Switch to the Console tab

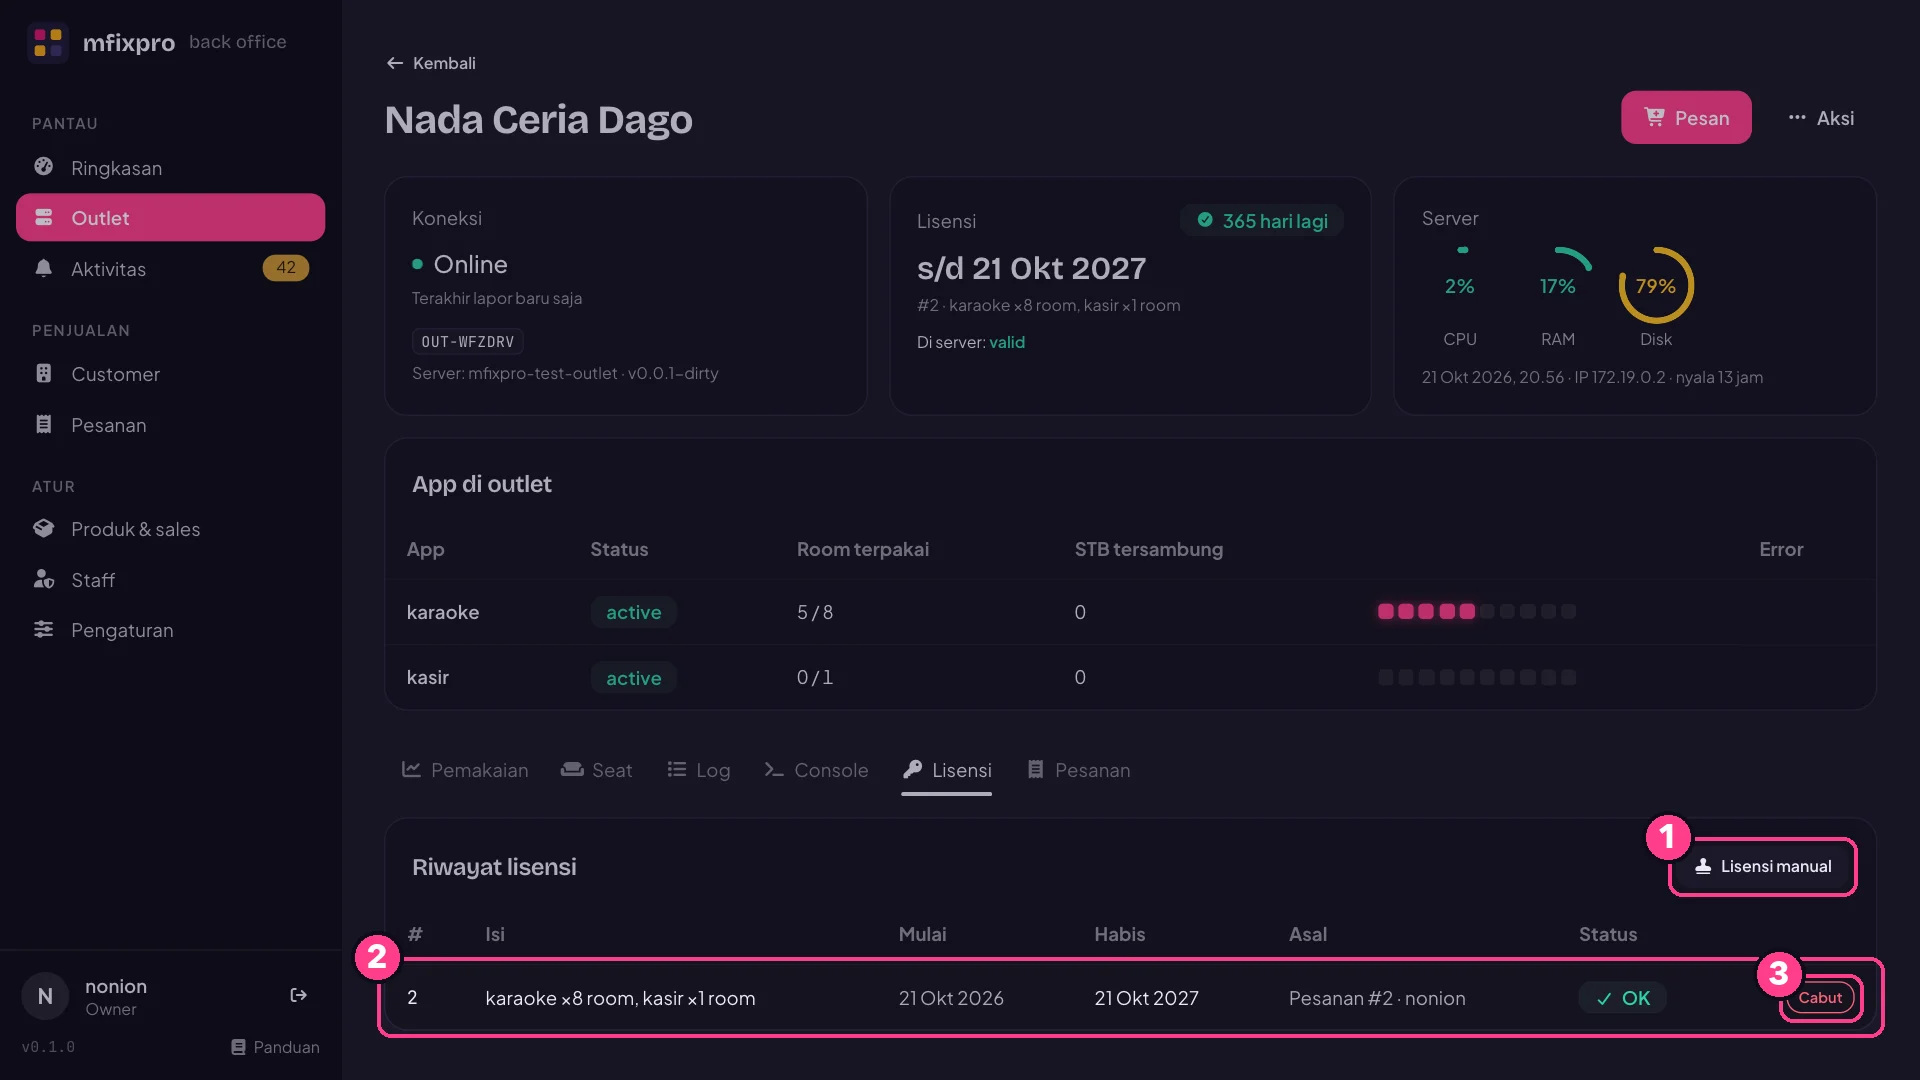pos(816,770)
